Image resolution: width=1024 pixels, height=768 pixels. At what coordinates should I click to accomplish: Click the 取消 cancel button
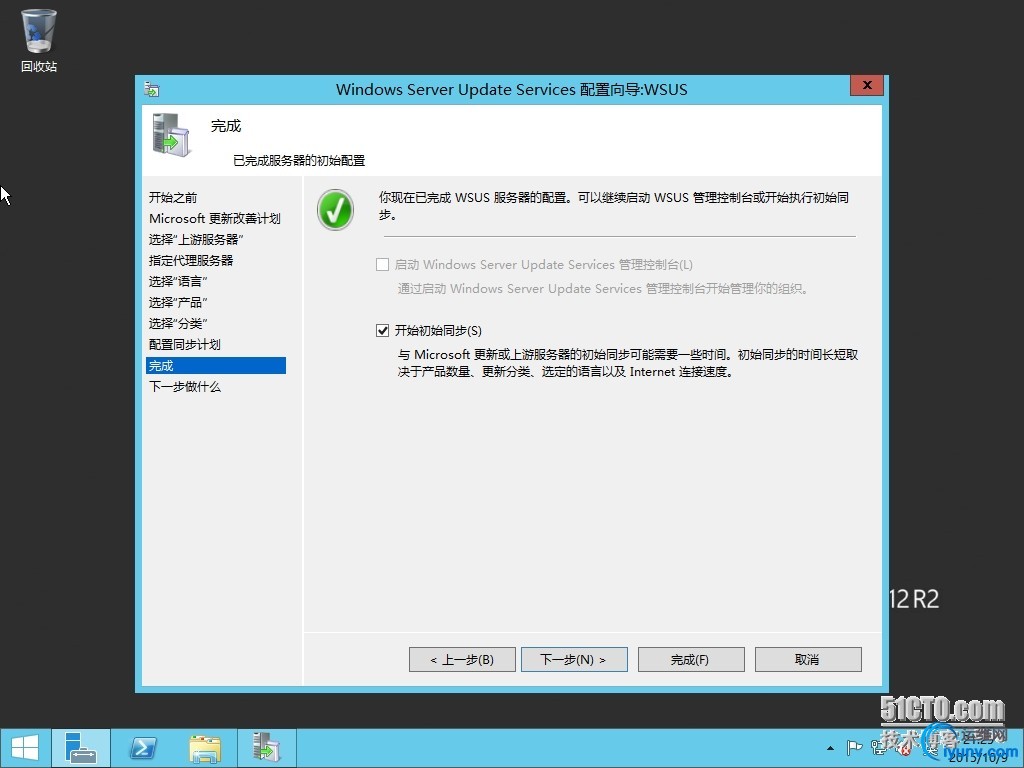pos(808,660)
